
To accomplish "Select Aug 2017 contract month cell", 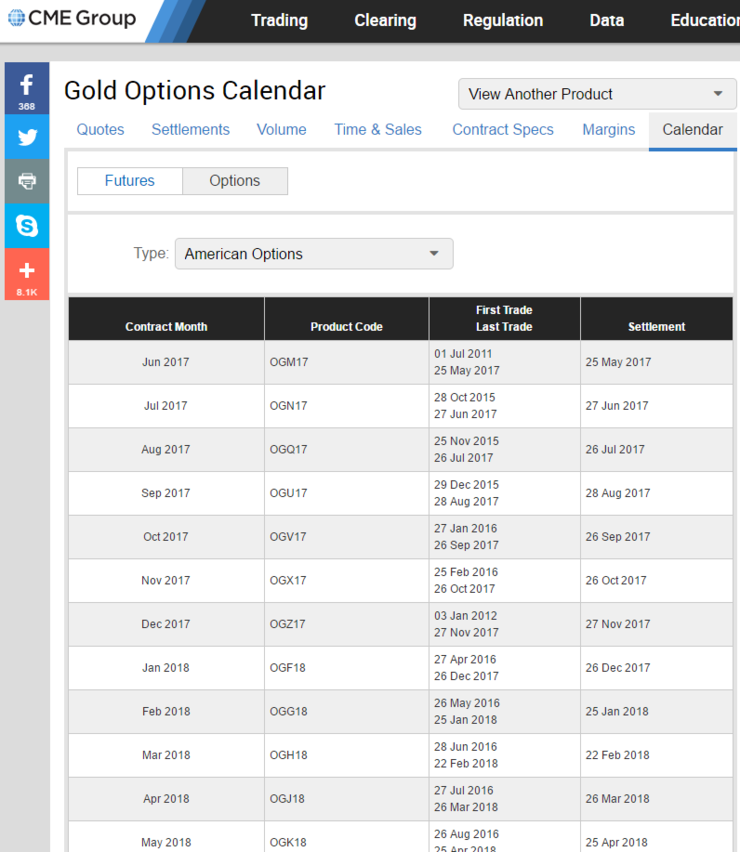I will pyautogui.click(x=166, y=449).
